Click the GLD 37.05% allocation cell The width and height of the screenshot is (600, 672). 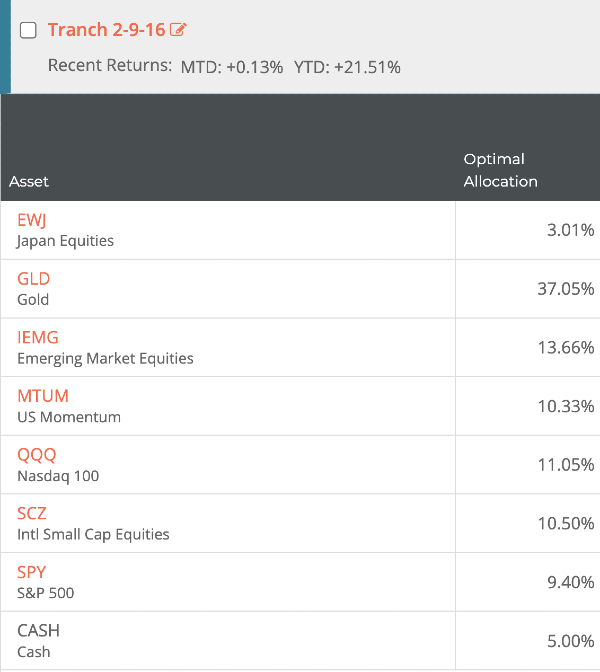[565, 289]
